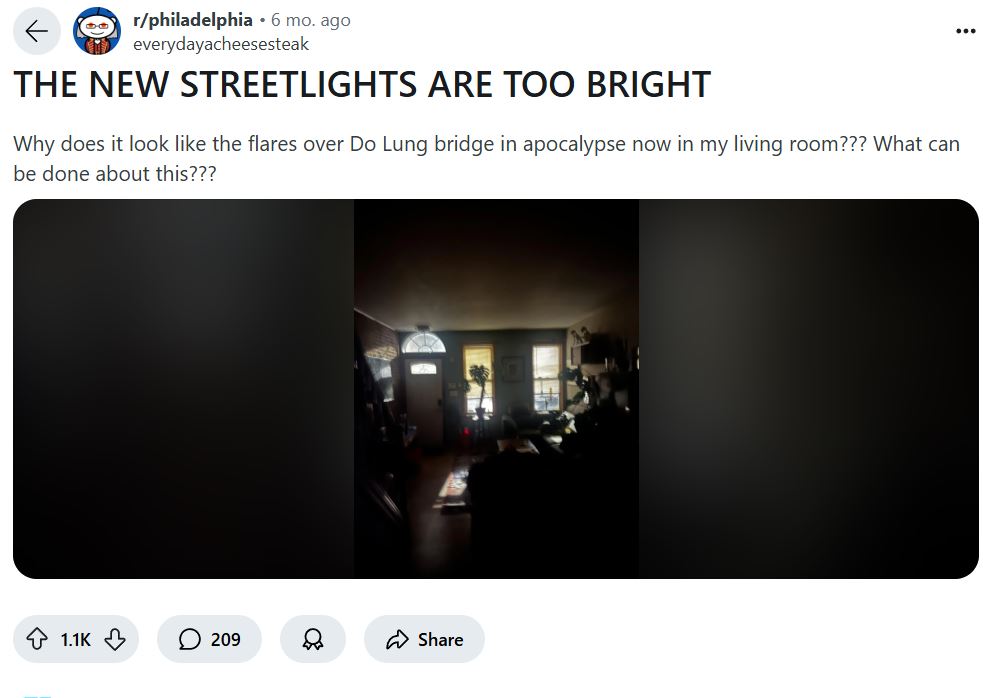Open the 209 comments thread
The height and width of the screenshot is (698, 983).
pos(210,639)
